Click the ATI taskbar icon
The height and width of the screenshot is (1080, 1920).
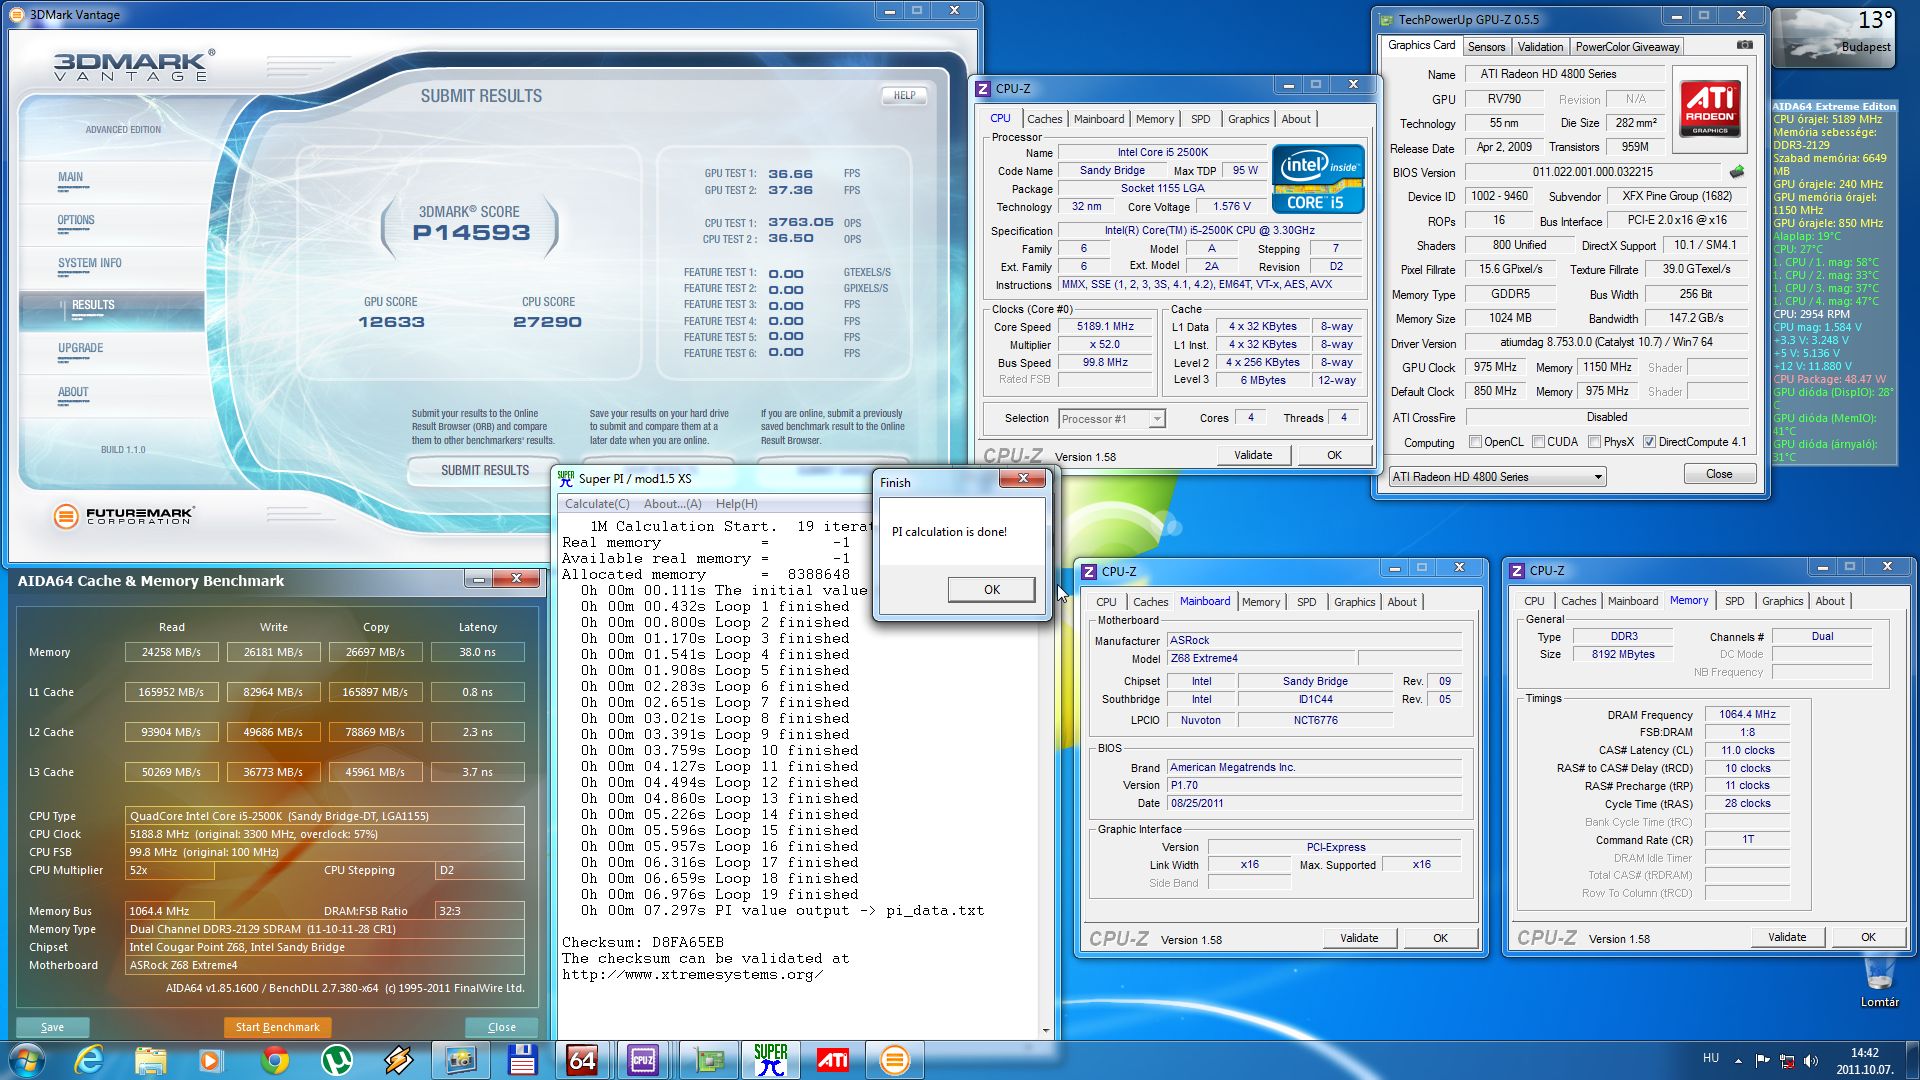pyautogui.click(x=832, y=1060)
